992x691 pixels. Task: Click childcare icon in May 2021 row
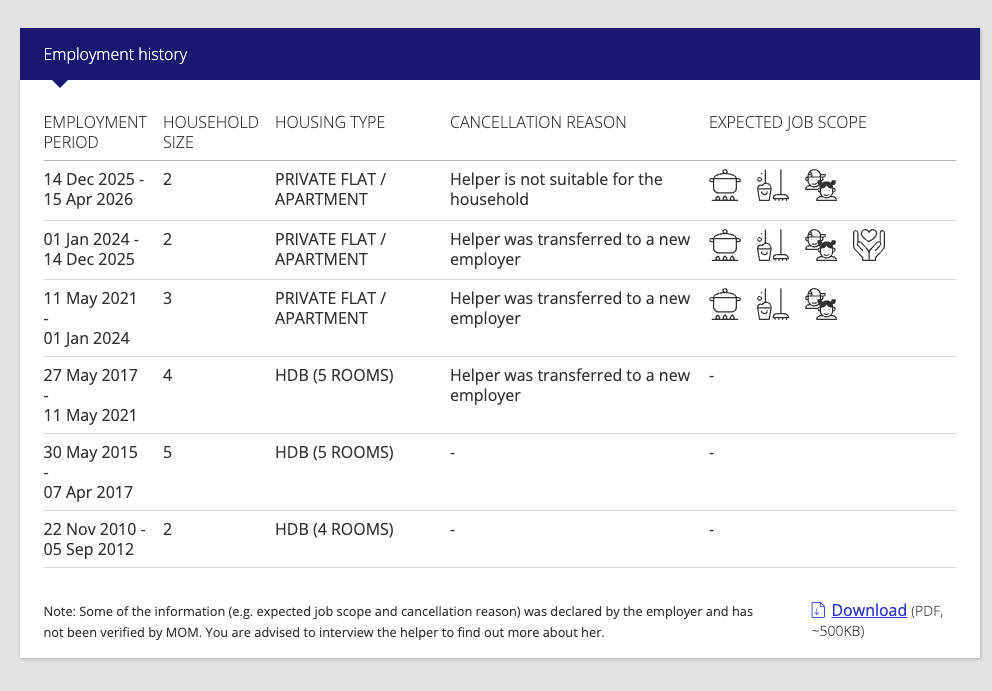coord(821,304)
